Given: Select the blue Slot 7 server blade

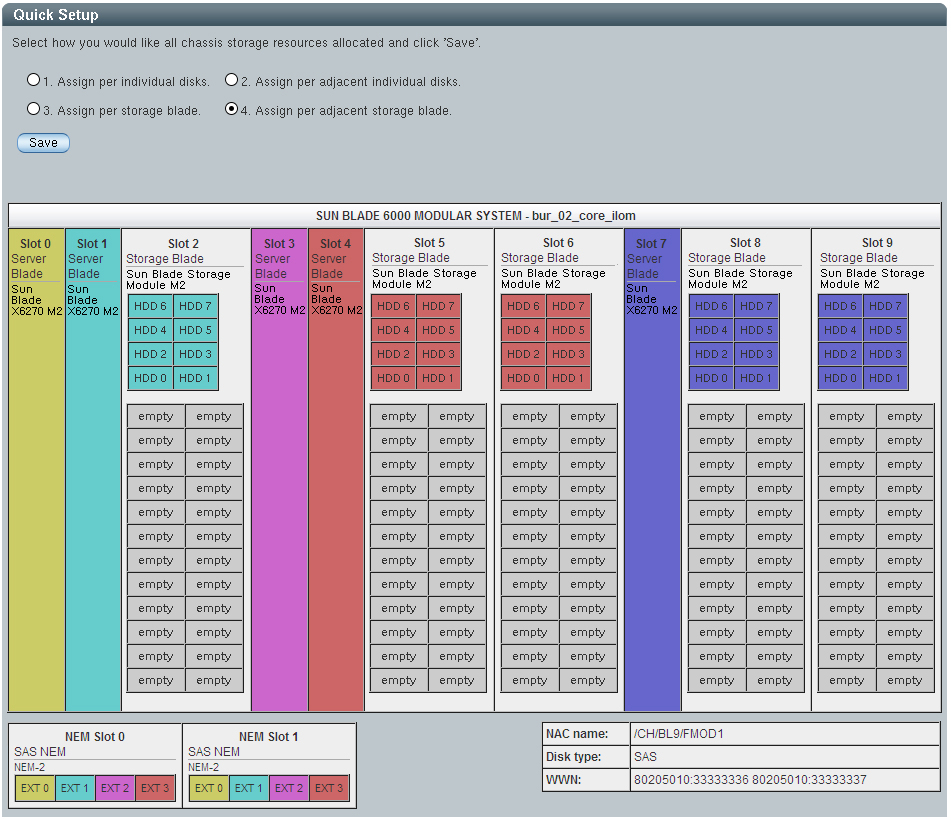Looking at the screenshot, I should point(652,470).
